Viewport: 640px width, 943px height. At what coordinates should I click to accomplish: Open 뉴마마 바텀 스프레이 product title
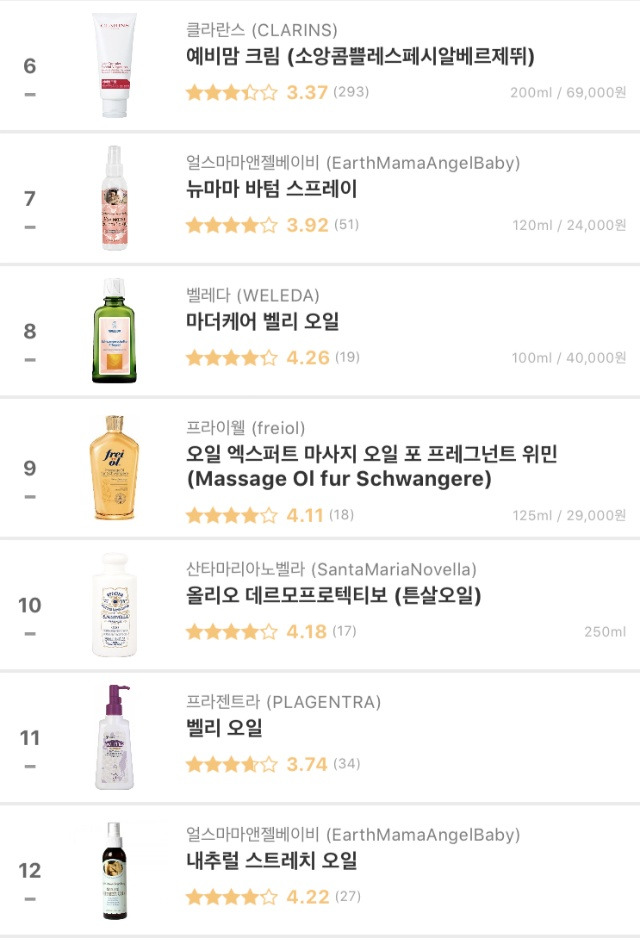[x=271, y=189]
